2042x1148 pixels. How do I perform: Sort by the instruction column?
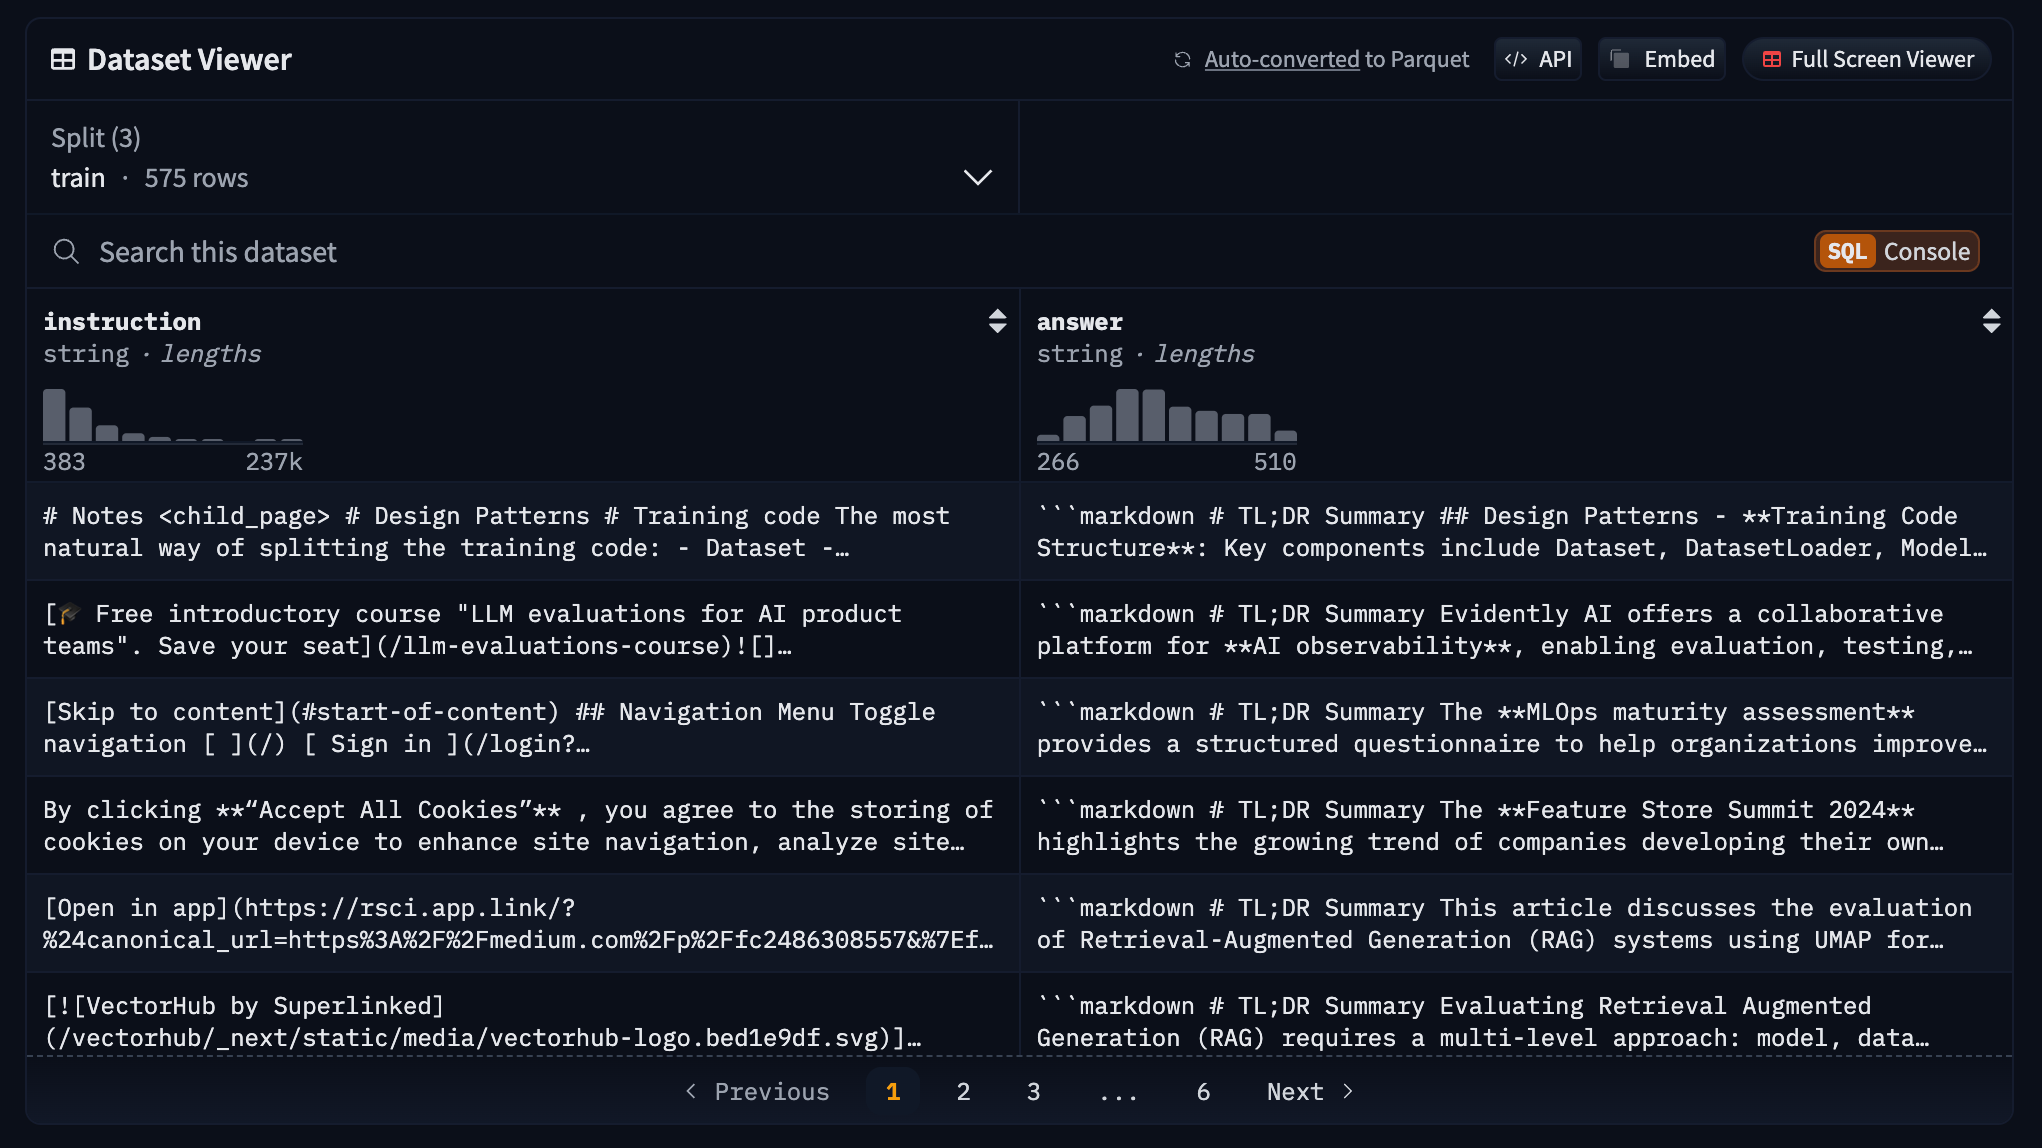click(x=997, y=321)
